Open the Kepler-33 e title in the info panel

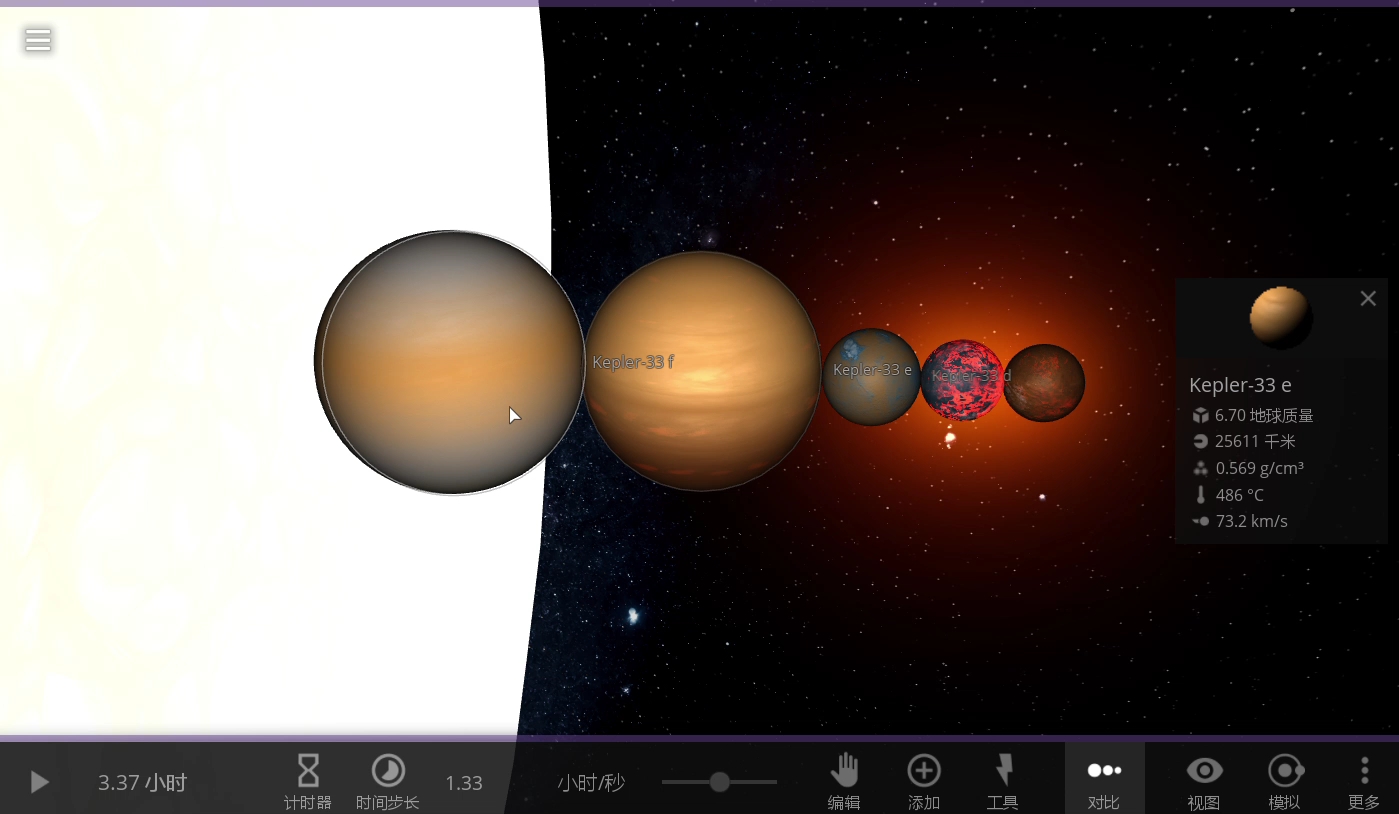[1239, 385]
